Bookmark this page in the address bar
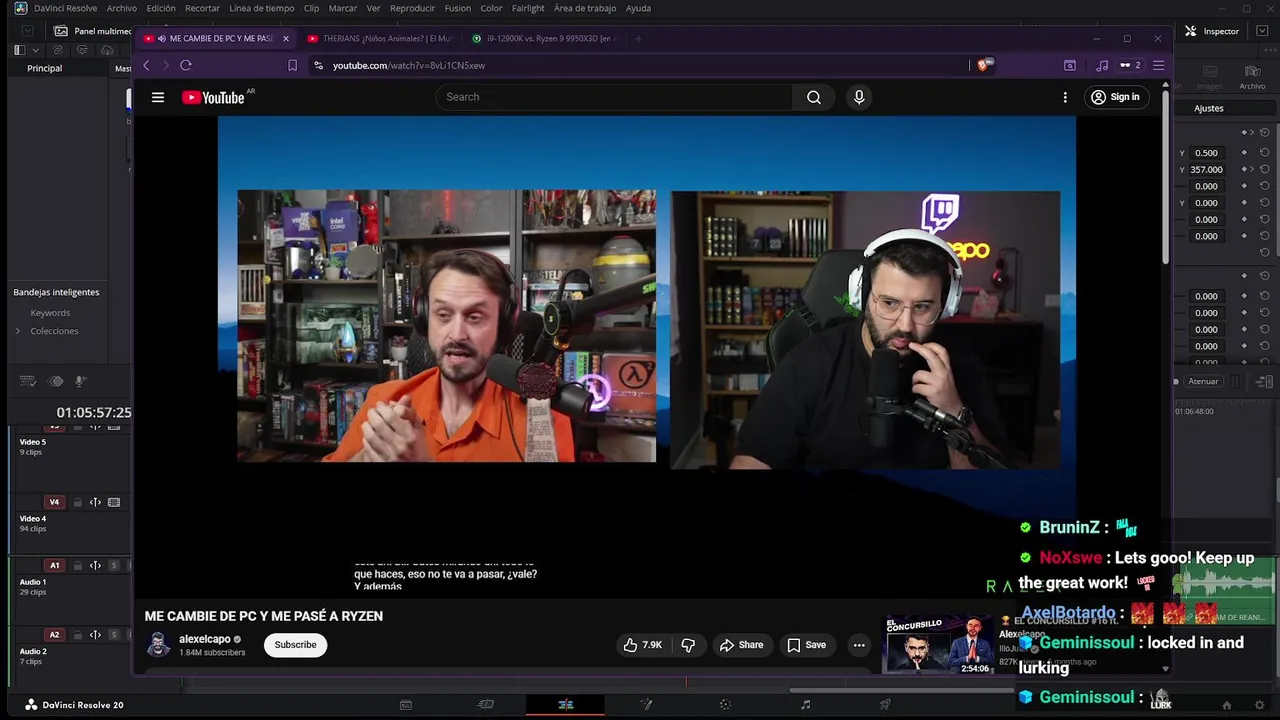 point(292,65)
